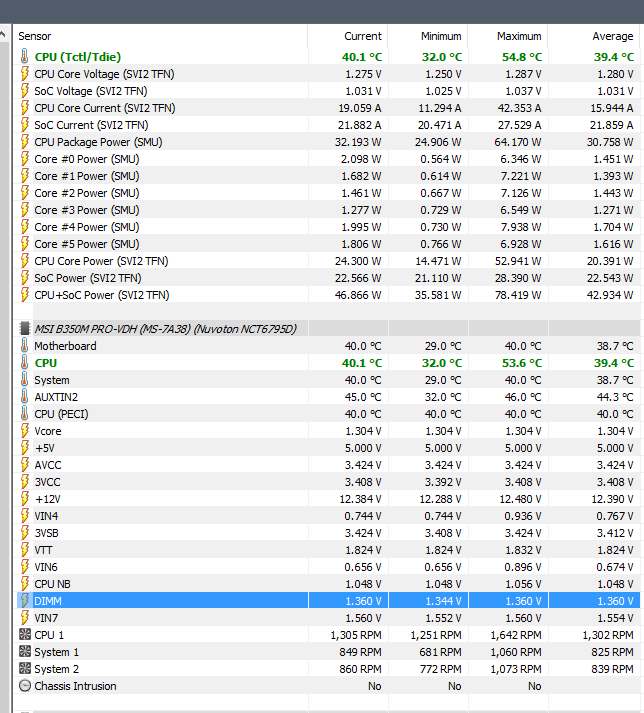This screenshot has height=713, width=644.
Task: Select the CPU Core Power (SVI2 TFN) row
Action: click(328, 261)
